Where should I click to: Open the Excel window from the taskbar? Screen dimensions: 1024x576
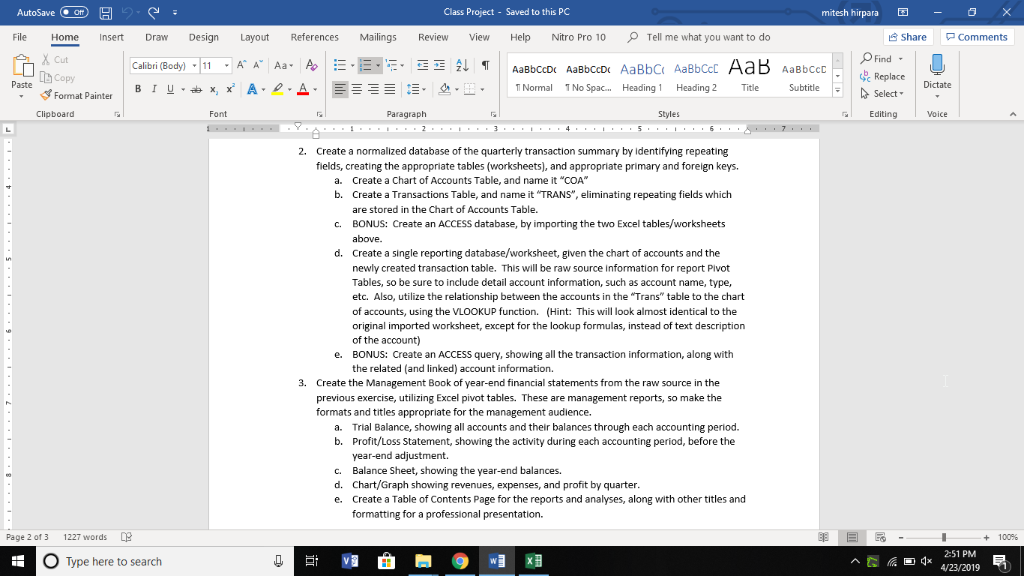[x=531, y=561]
